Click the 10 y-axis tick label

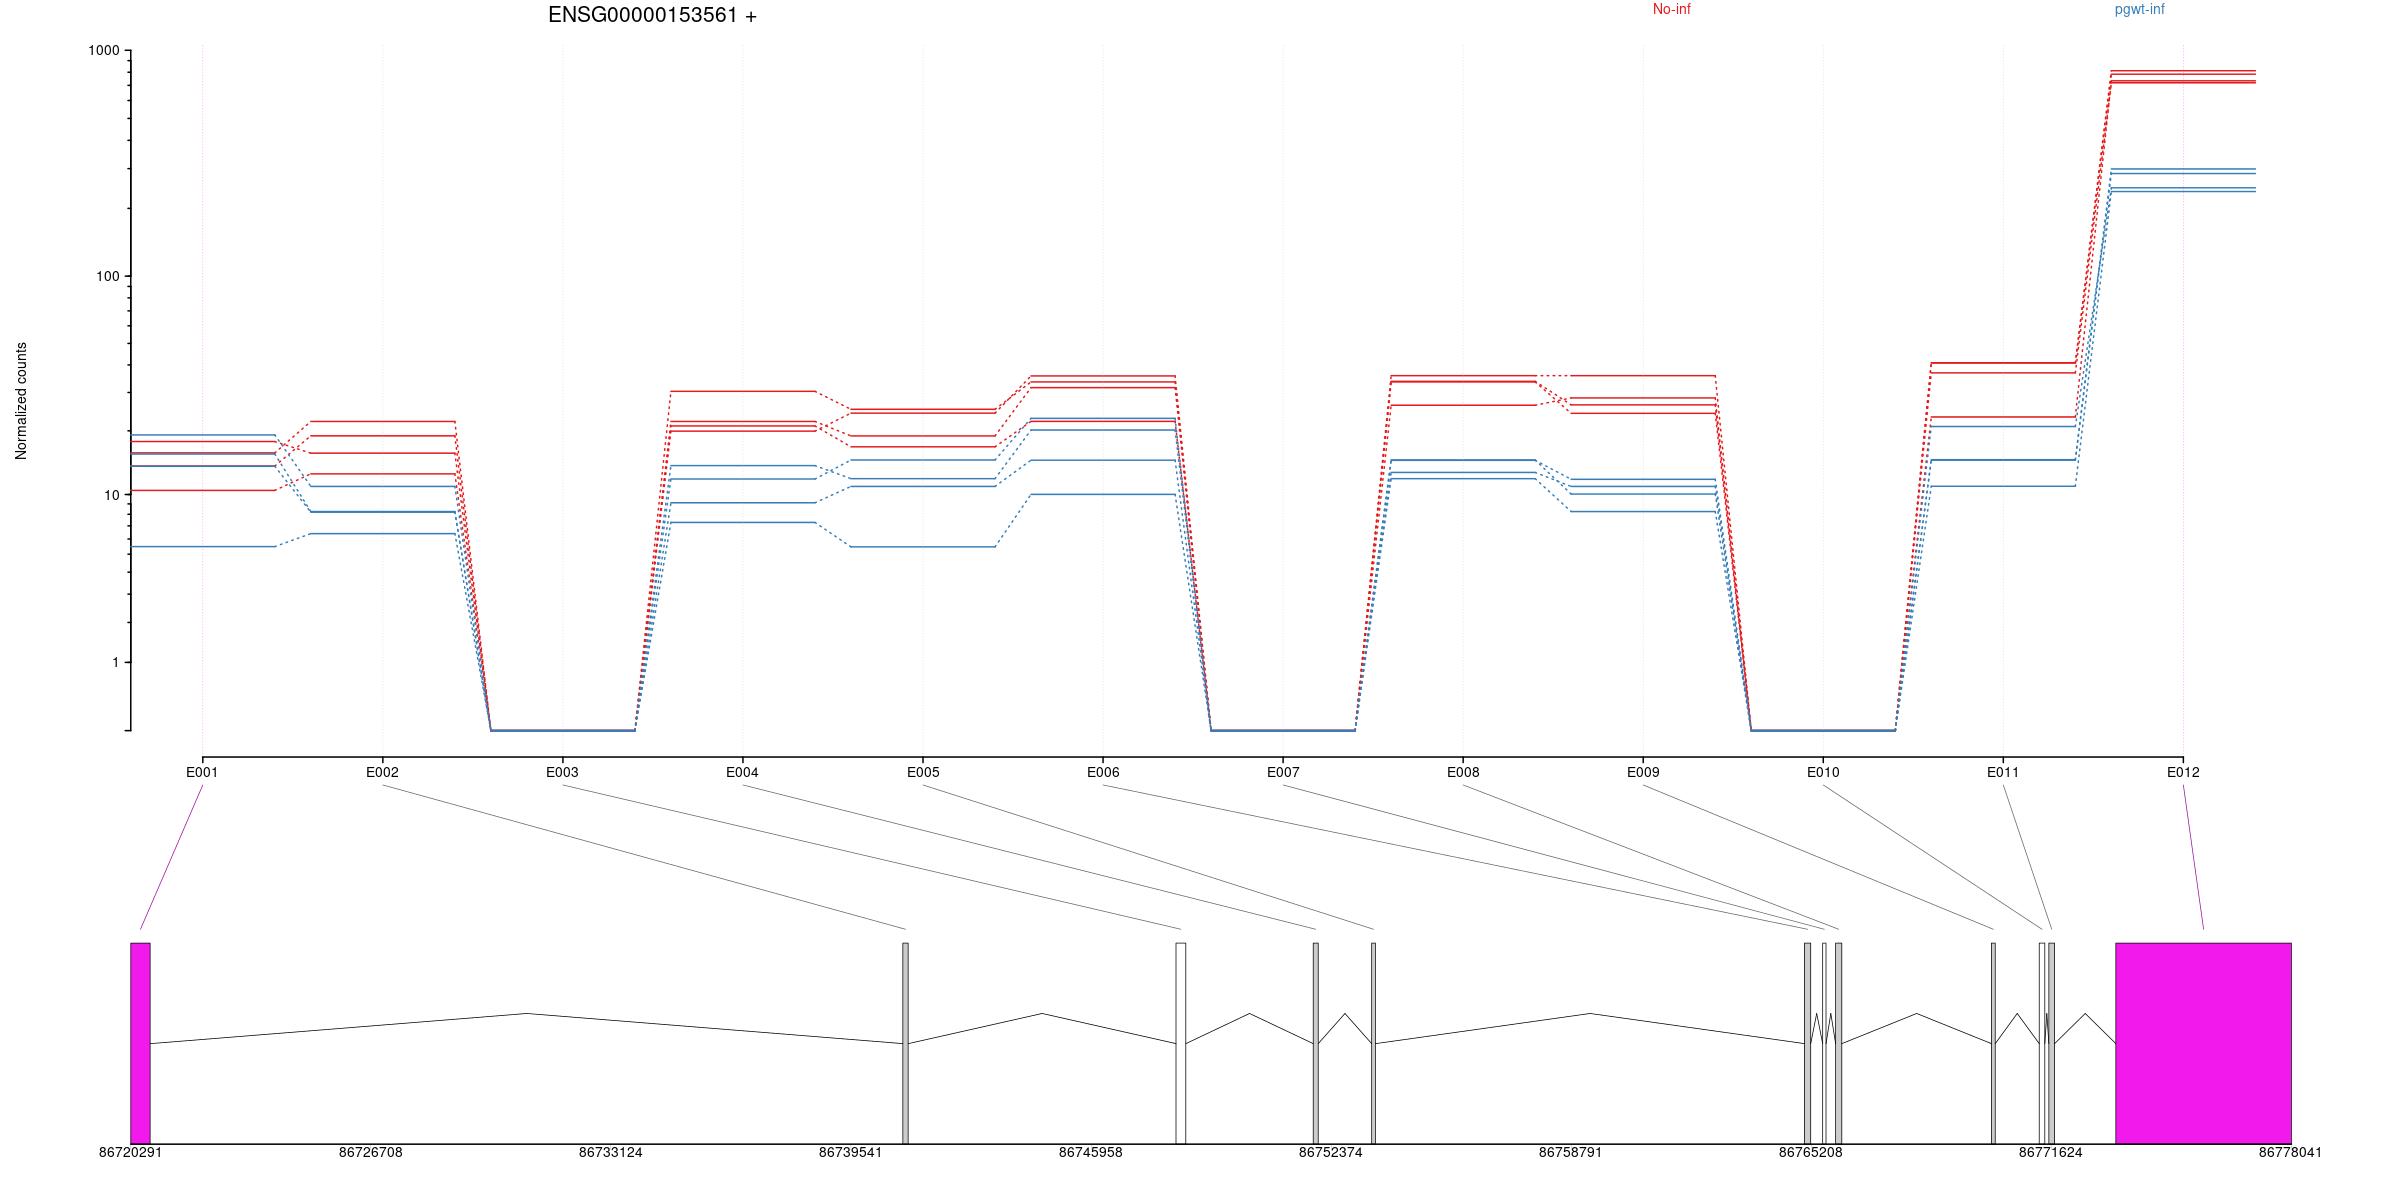click(x=111, y=496)
